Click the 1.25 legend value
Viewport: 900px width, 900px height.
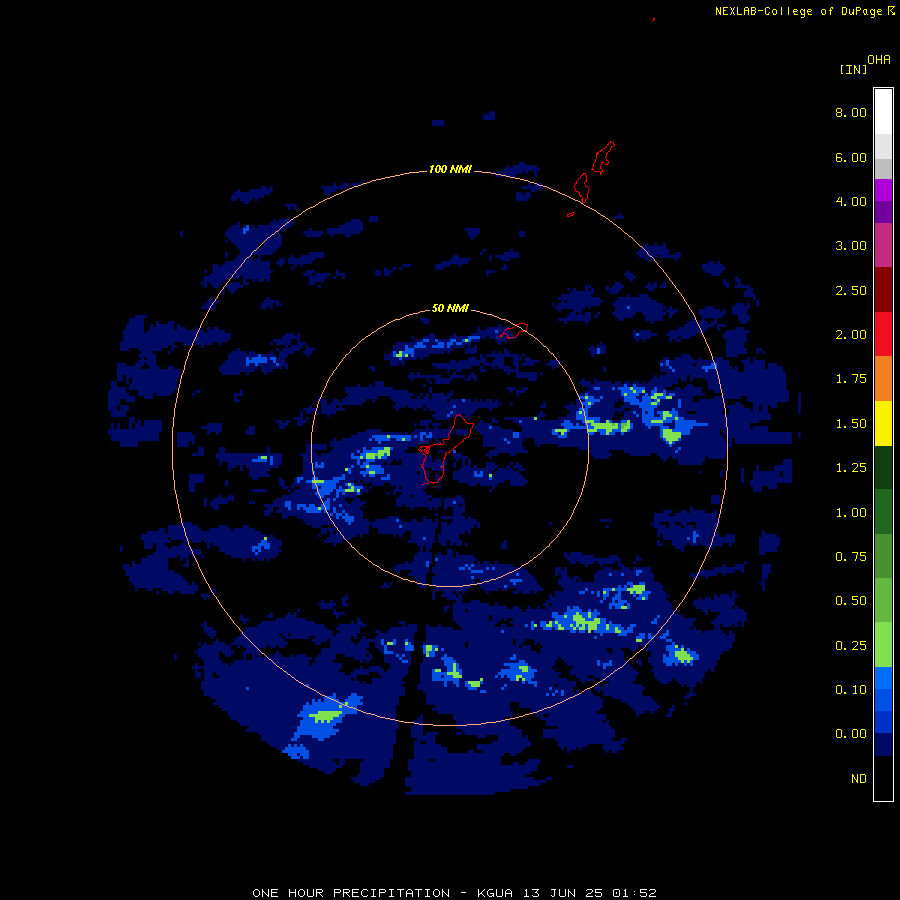851,468
